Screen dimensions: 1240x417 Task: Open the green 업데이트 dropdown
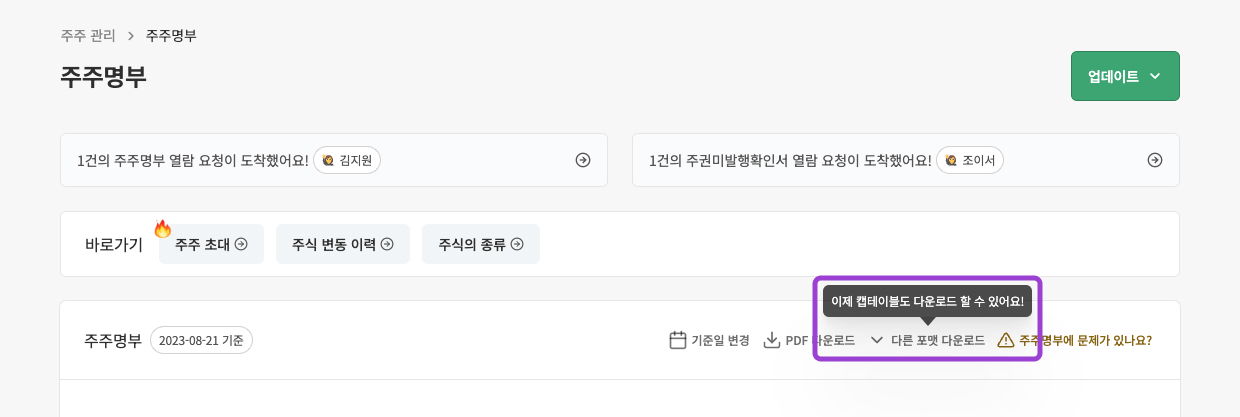1125,76
